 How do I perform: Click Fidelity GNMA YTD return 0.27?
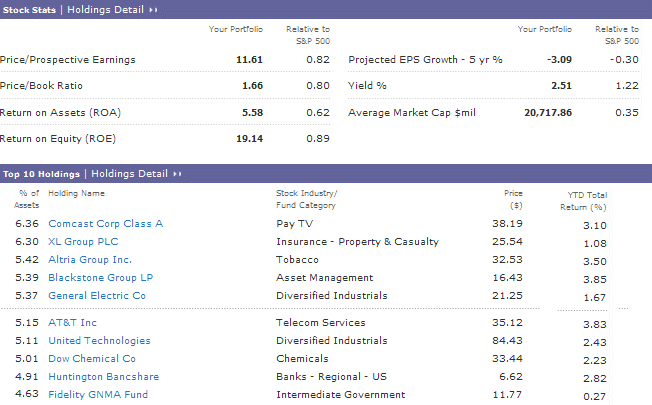(x=595, y=397)
